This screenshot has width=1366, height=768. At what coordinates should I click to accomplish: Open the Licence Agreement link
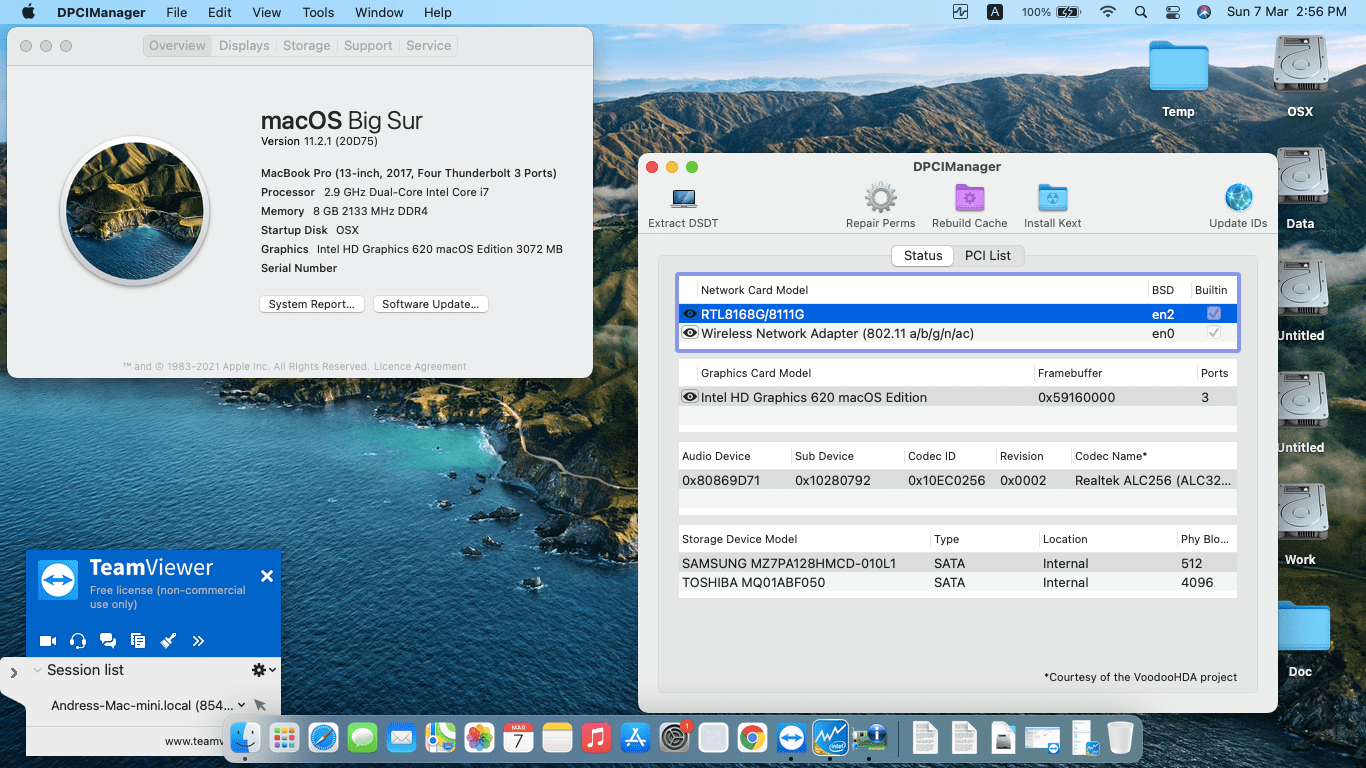420,367
